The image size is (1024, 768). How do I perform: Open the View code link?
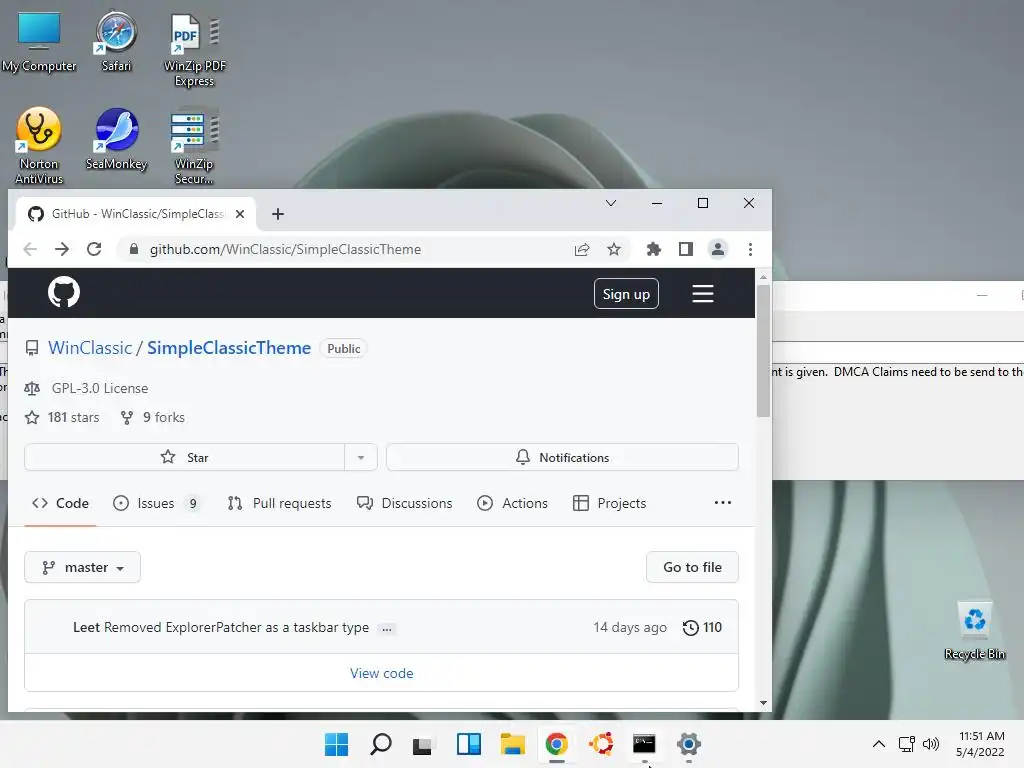click(381, 673)
